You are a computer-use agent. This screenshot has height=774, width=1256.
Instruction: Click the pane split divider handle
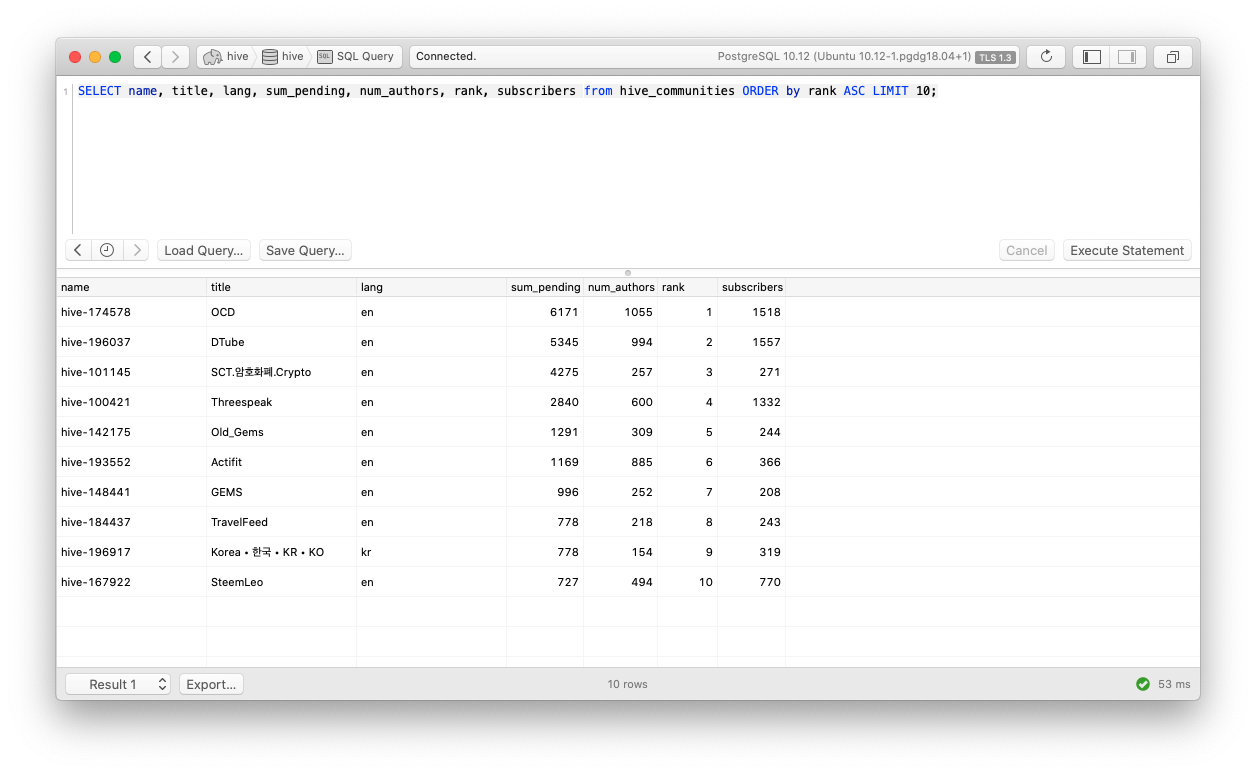(x=628, y=272)
